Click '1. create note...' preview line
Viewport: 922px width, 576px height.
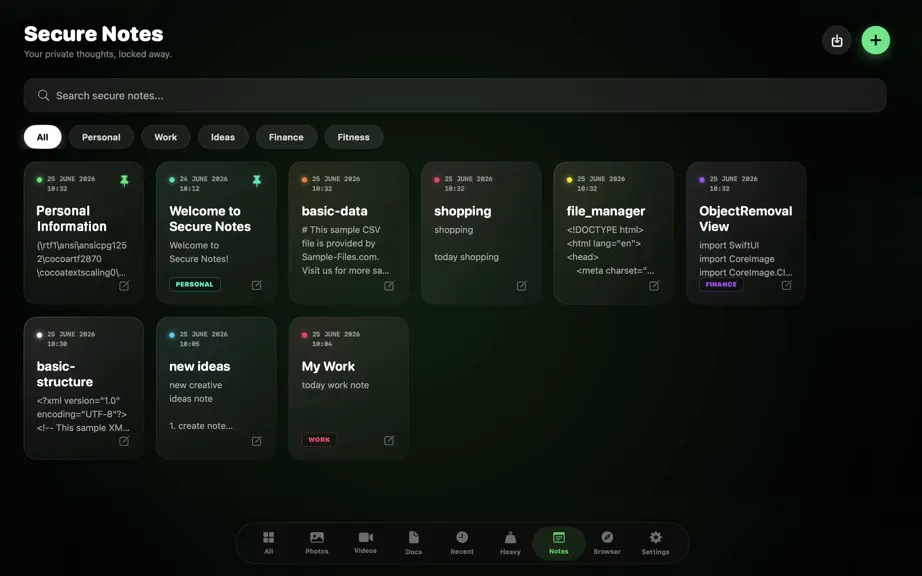pos(201,426)
